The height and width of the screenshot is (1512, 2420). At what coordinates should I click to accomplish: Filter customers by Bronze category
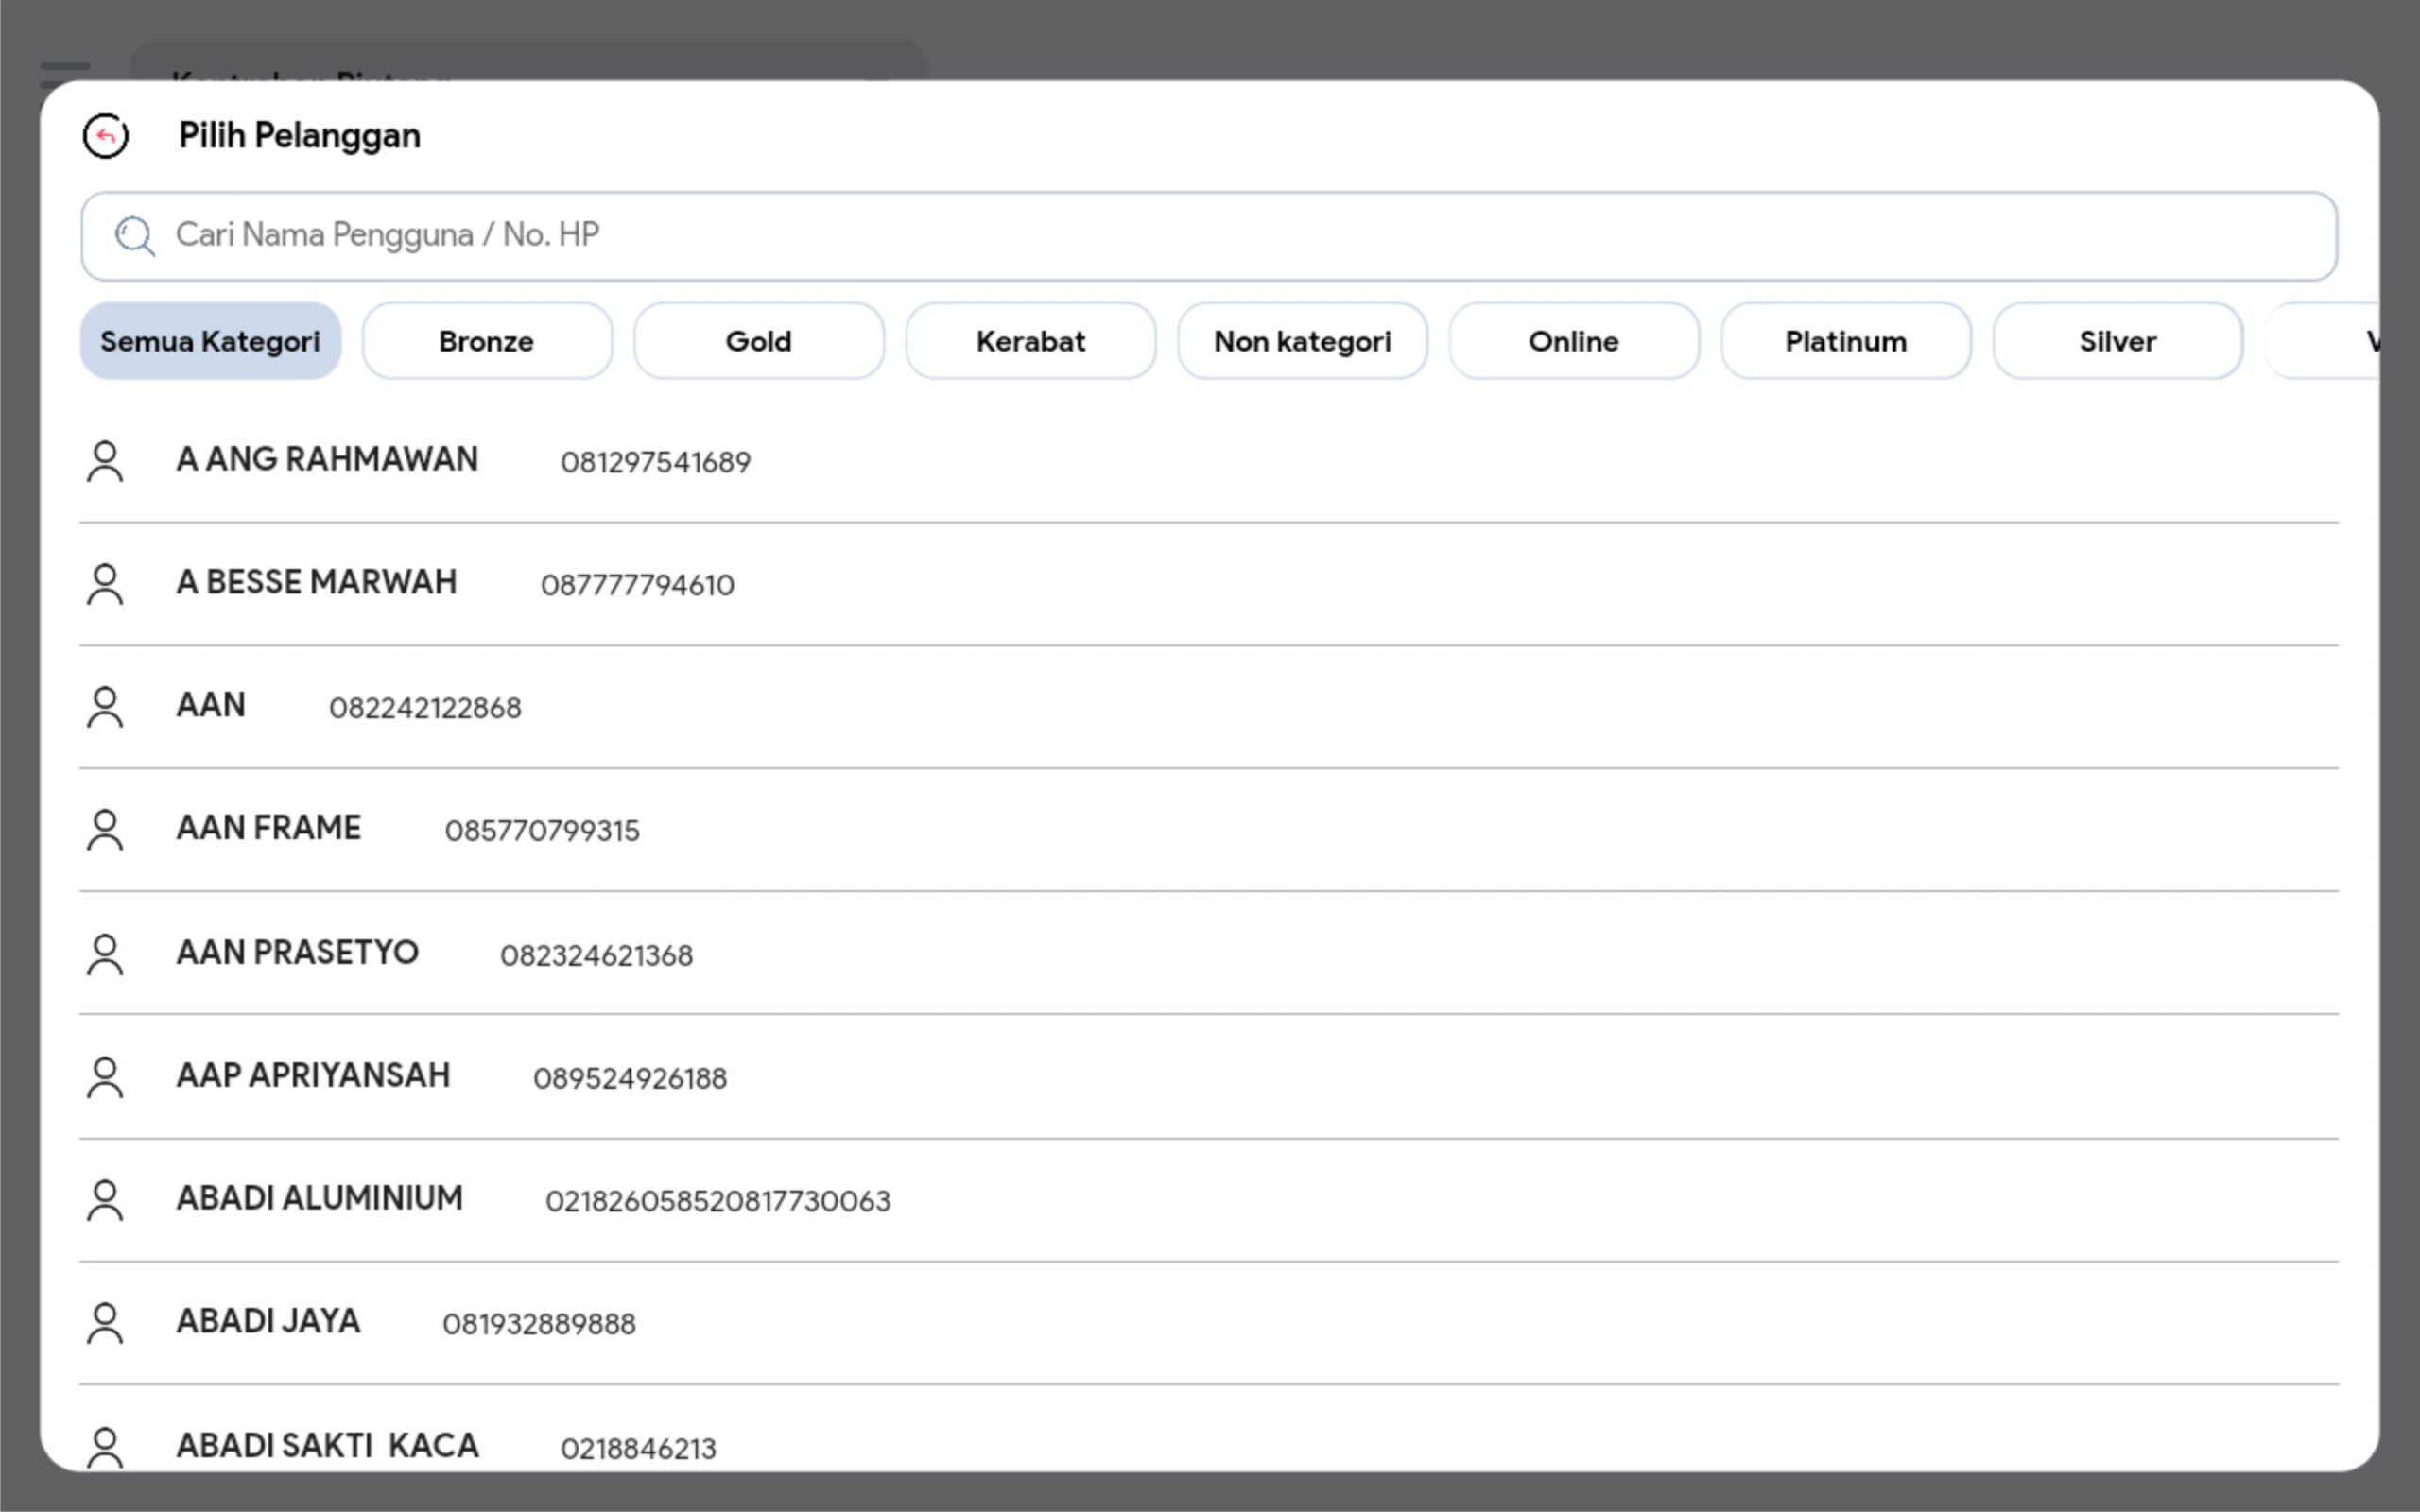point(486,341)
